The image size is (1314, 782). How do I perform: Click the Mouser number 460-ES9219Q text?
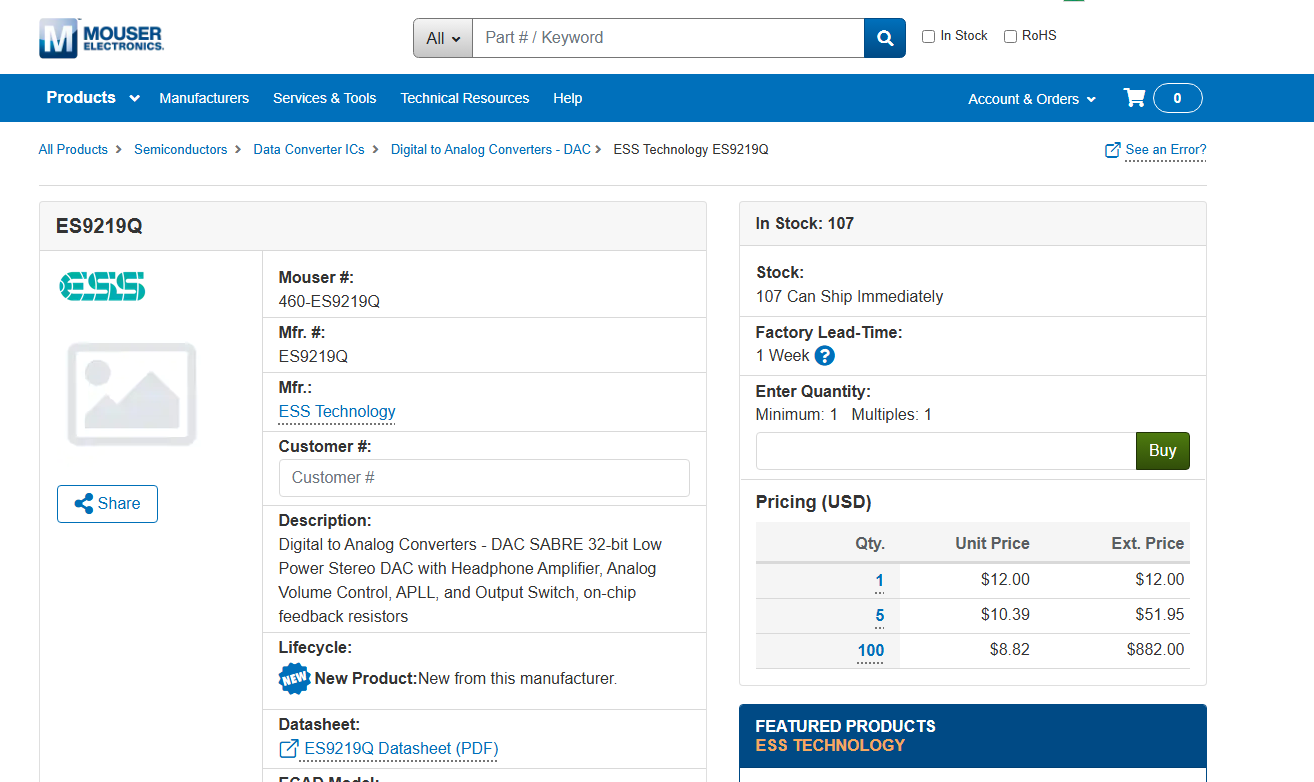[x=329, y=301]
